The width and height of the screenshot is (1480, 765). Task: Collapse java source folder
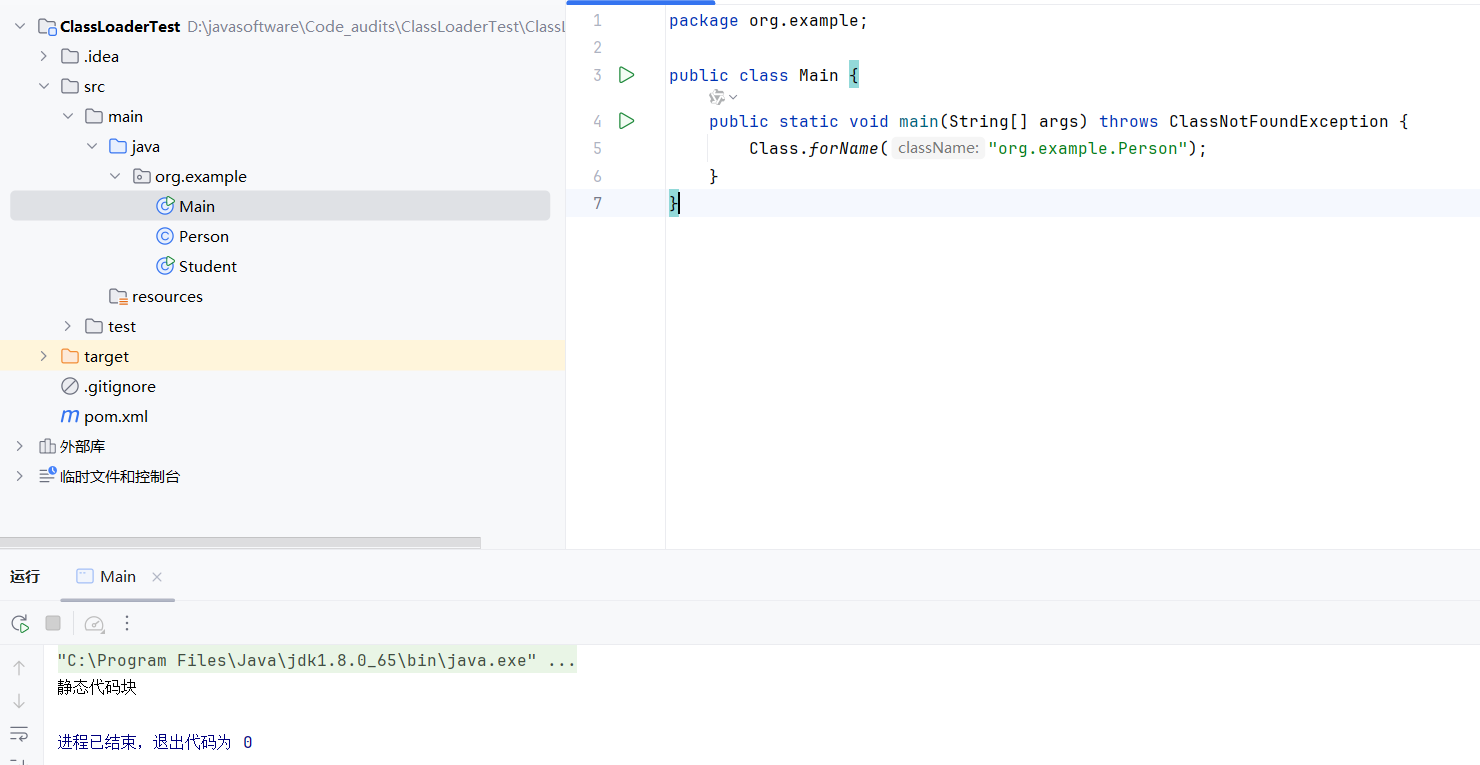tap(92, 146)
